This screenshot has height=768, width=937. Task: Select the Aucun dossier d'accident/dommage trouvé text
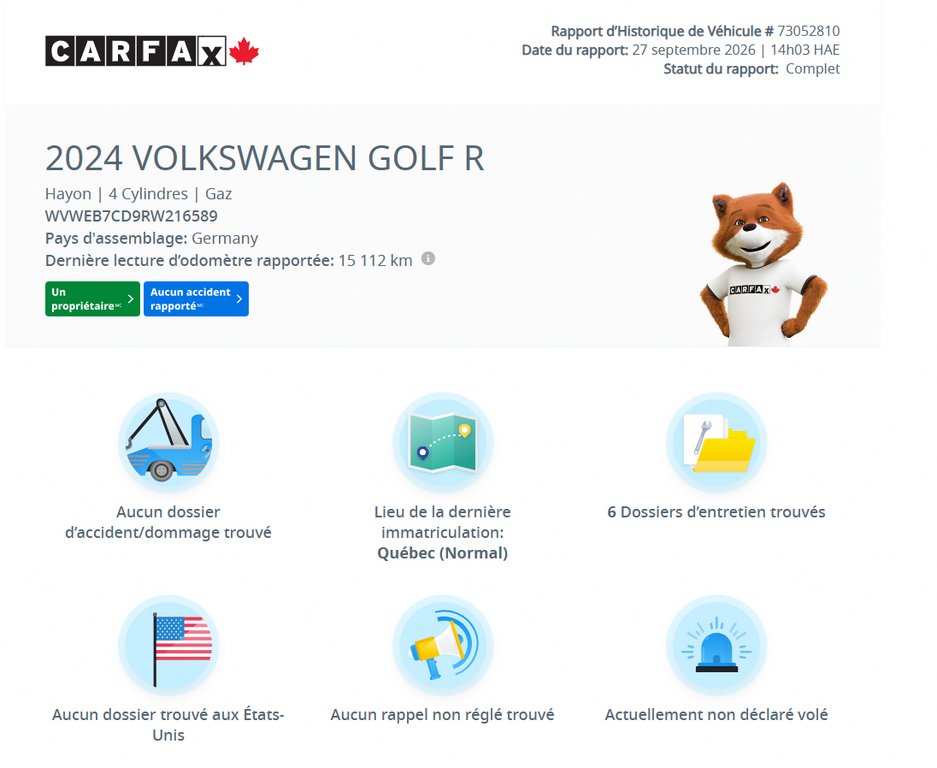point(169,522)
